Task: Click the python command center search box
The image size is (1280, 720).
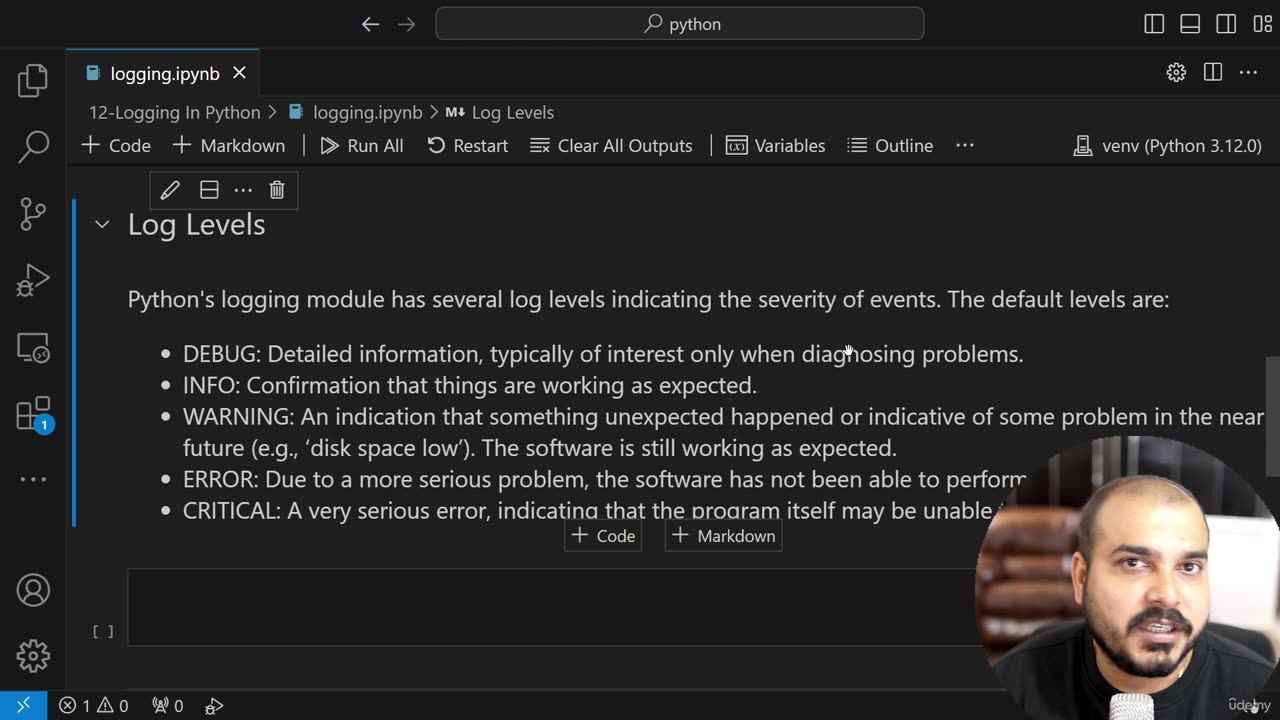Action: [x=680, y=24]
